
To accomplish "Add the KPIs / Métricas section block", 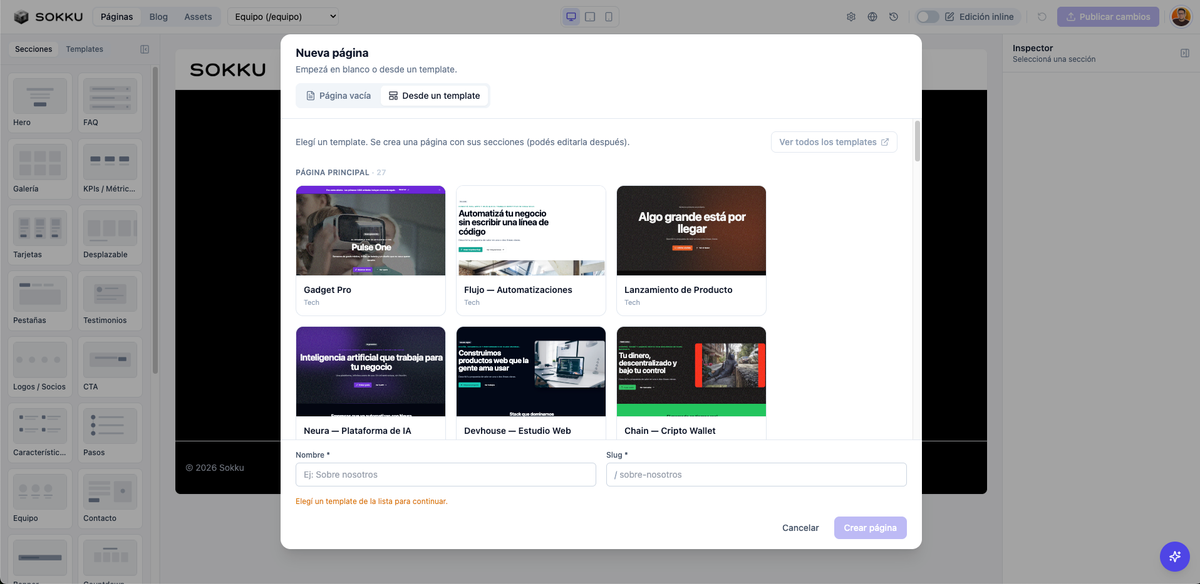I will click(x=110, y=168).
